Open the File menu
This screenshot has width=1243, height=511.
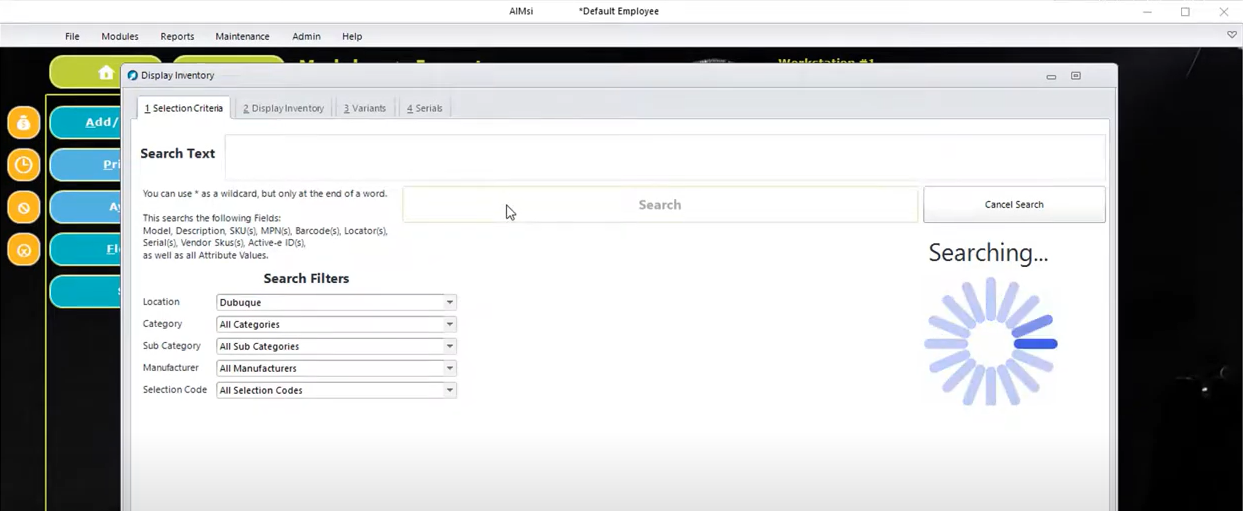pyautogui.click(x=72, y=36)
